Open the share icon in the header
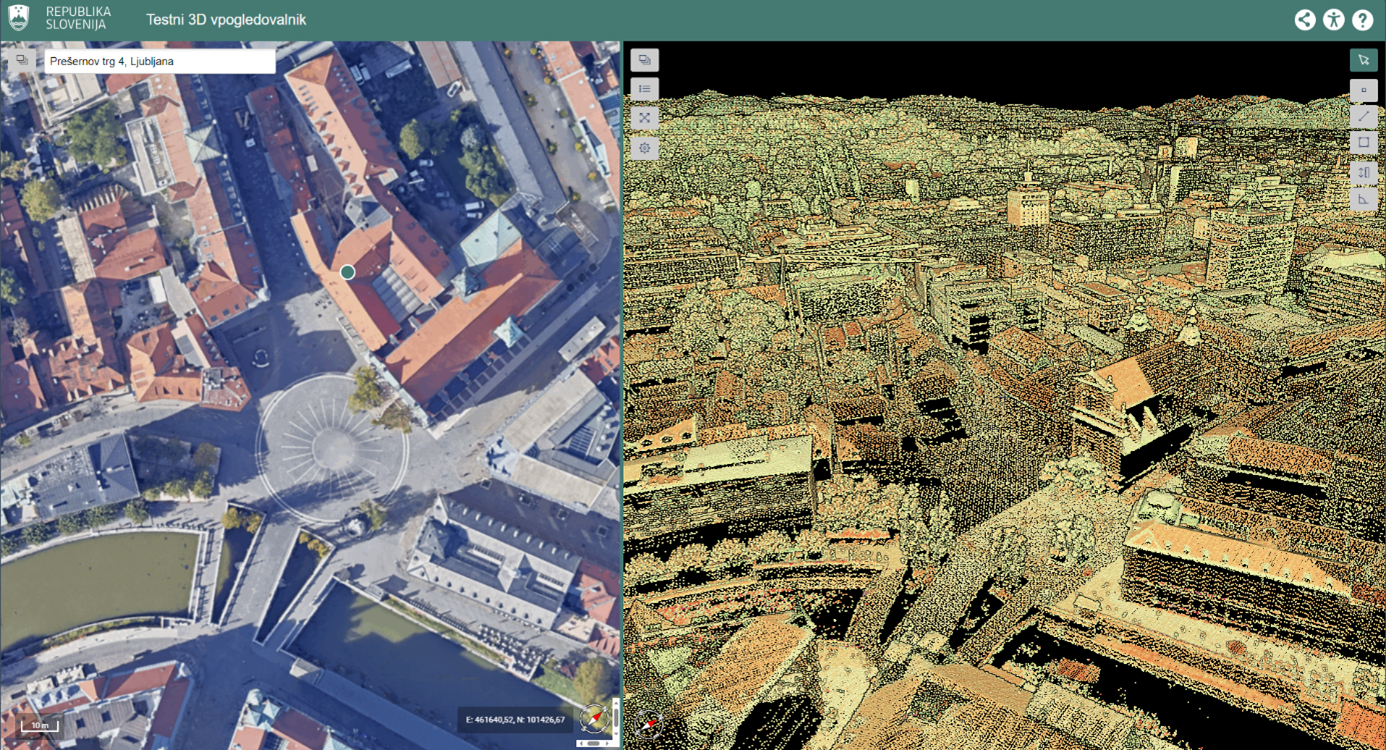 [x=1305, y=19]
